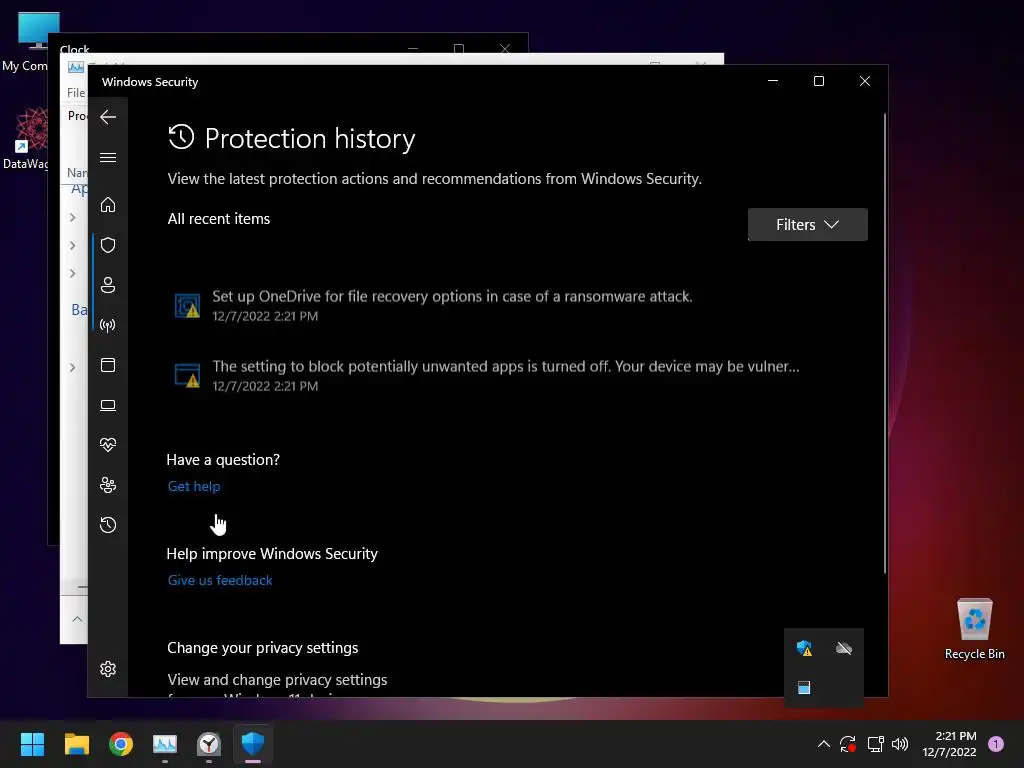
Task: Open the Windows Start menu
Action: [32, 744]
